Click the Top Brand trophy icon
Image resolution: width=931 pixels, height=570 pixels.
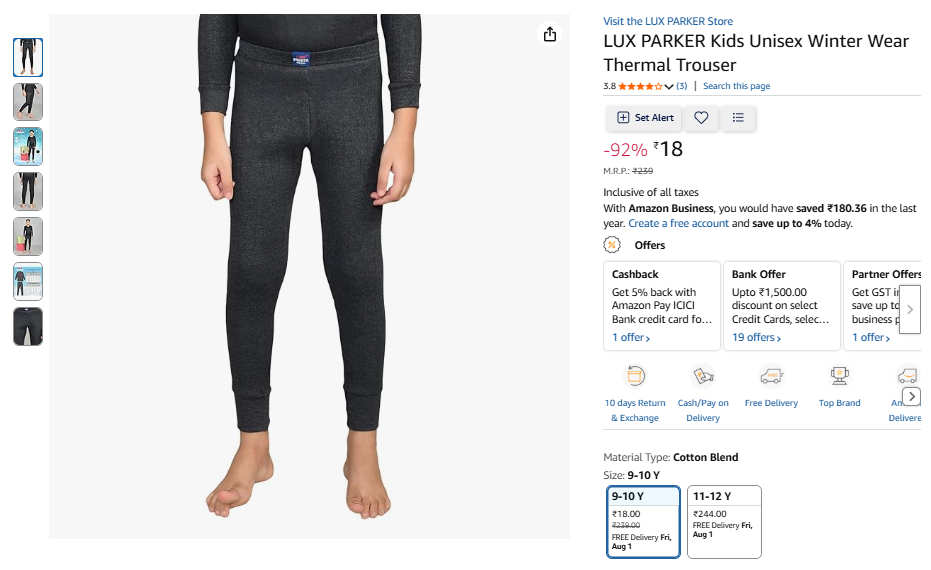839,376
